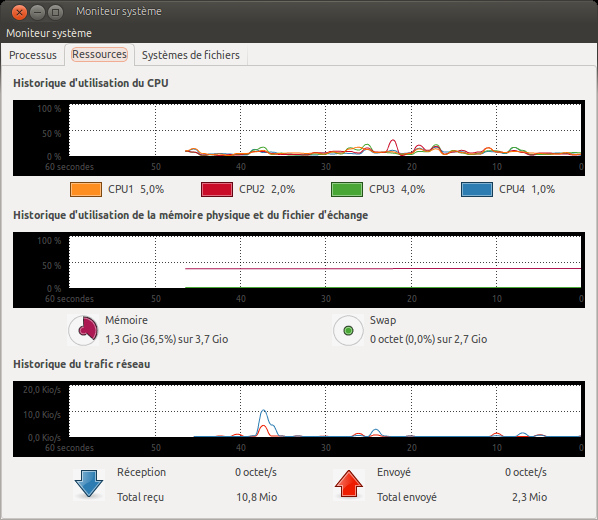
Task: Click the network traffic history graph
Action: [299, 419]
